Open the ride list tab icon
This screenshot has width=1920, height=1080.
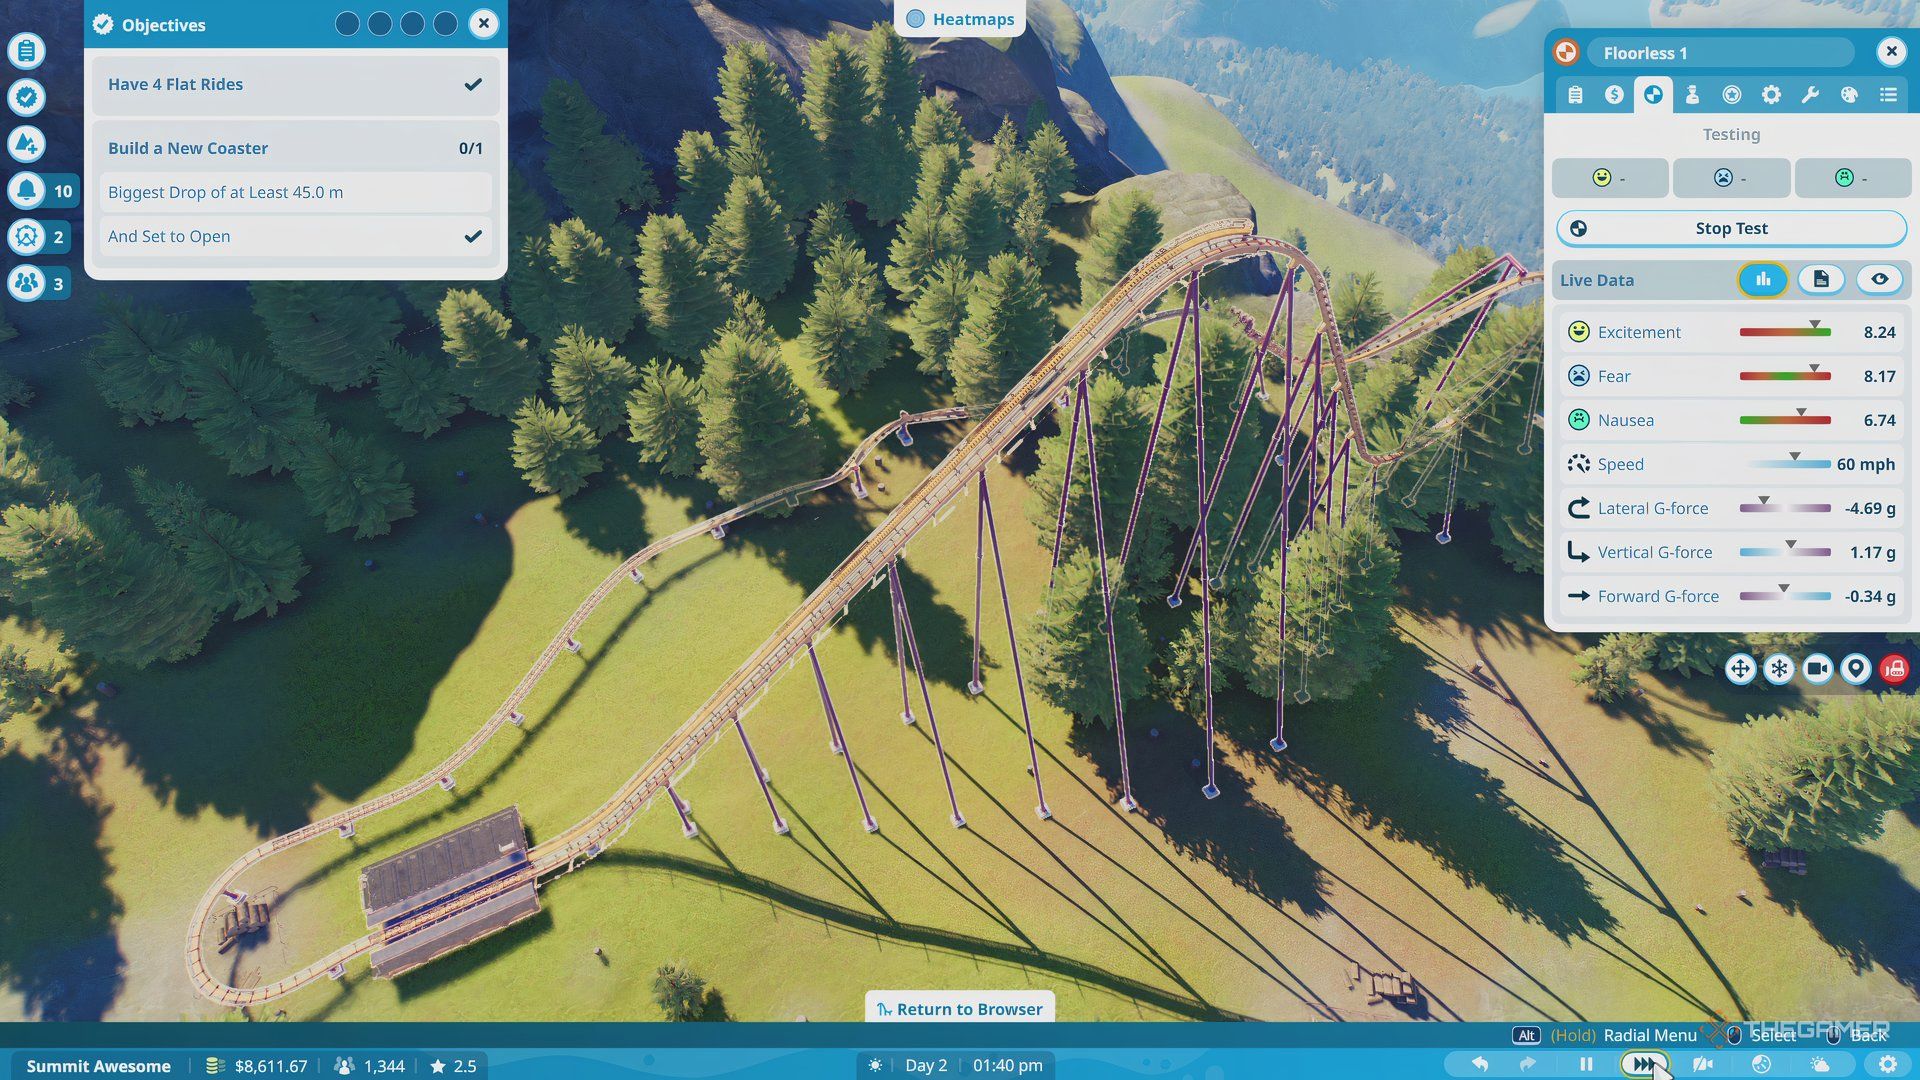(x=1888, y=94)
